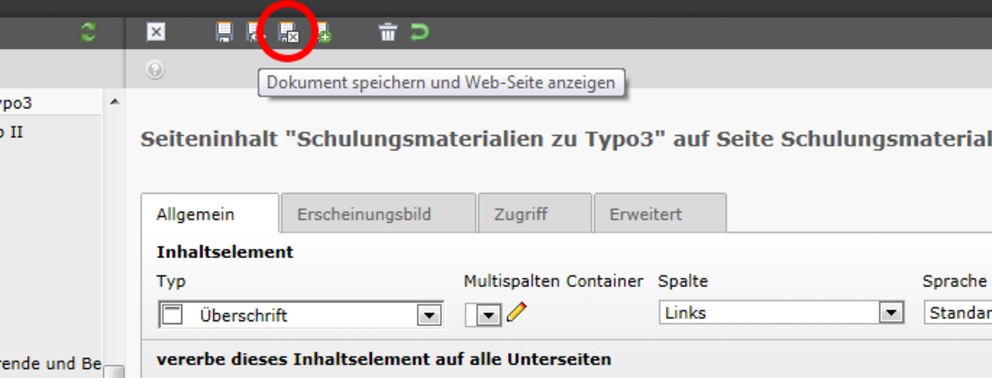The height and width of the screenshot is (378, 992).
Task: Save document and create new one
Action: click(322, 32)
